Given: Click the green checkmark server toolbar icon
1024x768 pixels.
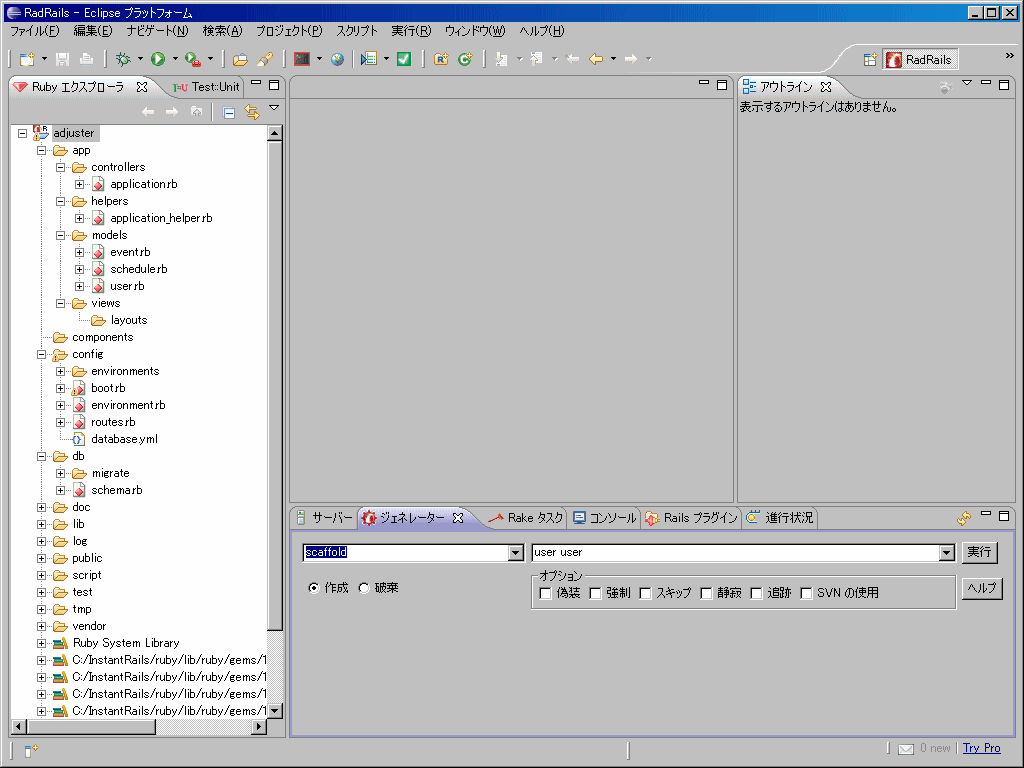Looking at the screenshot, I should [x=403, y=59].
